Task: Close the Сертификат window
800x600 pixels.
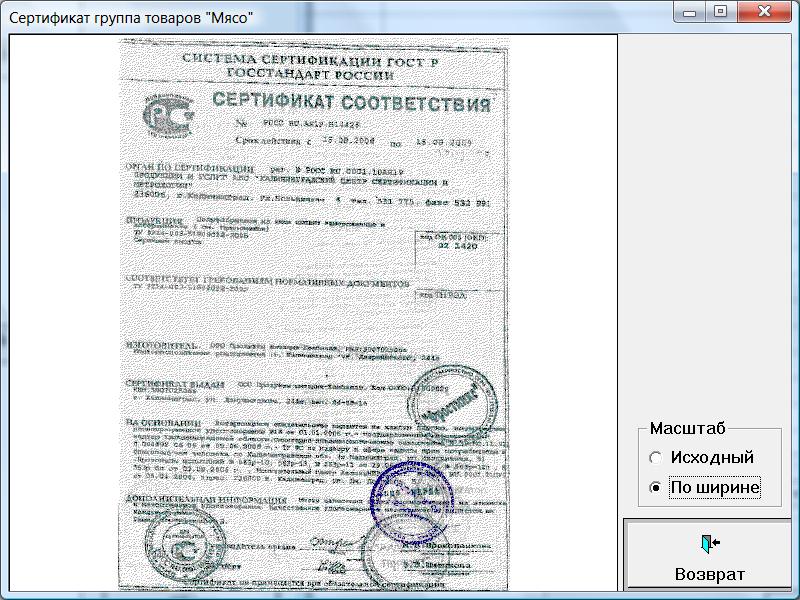Action: tap(764, 12)
